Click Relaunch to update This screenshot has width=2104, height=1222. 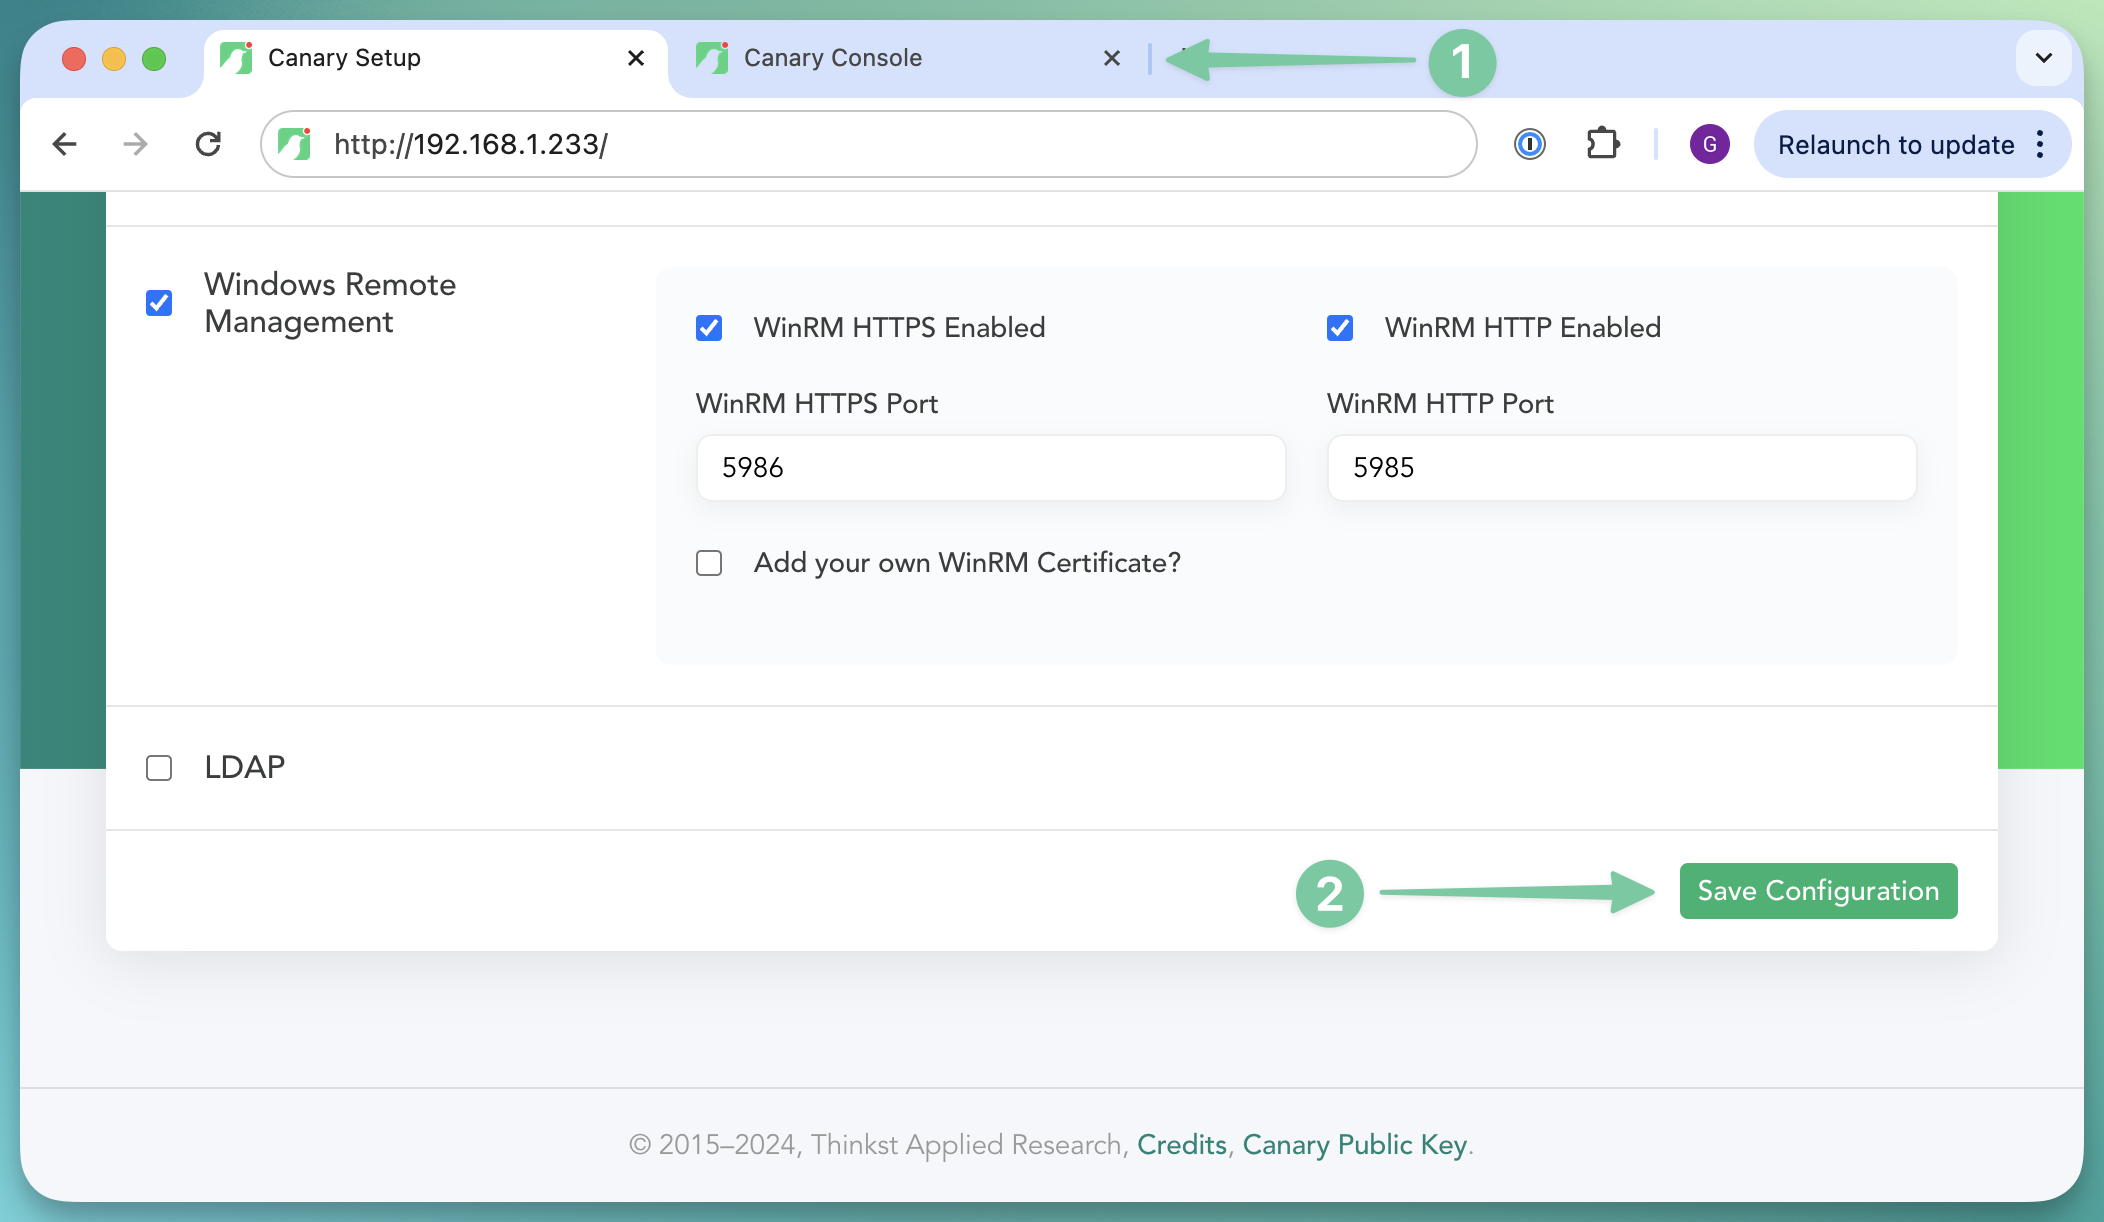click(1895, 144)
